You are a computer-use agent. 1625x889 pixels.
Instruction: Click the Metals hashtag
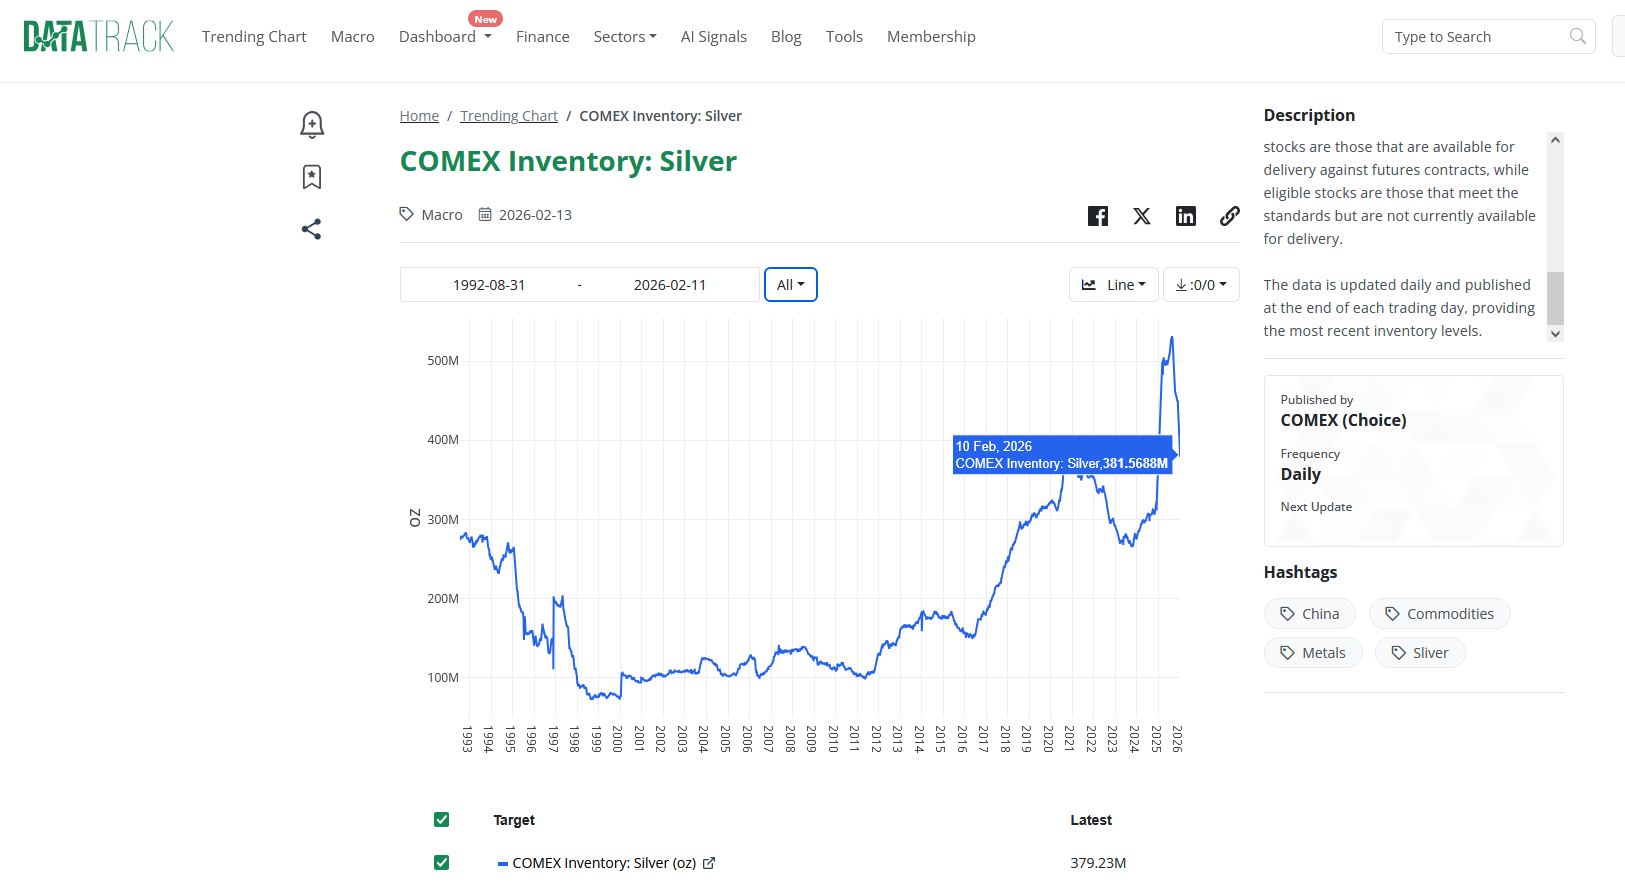coord(1314,653)
